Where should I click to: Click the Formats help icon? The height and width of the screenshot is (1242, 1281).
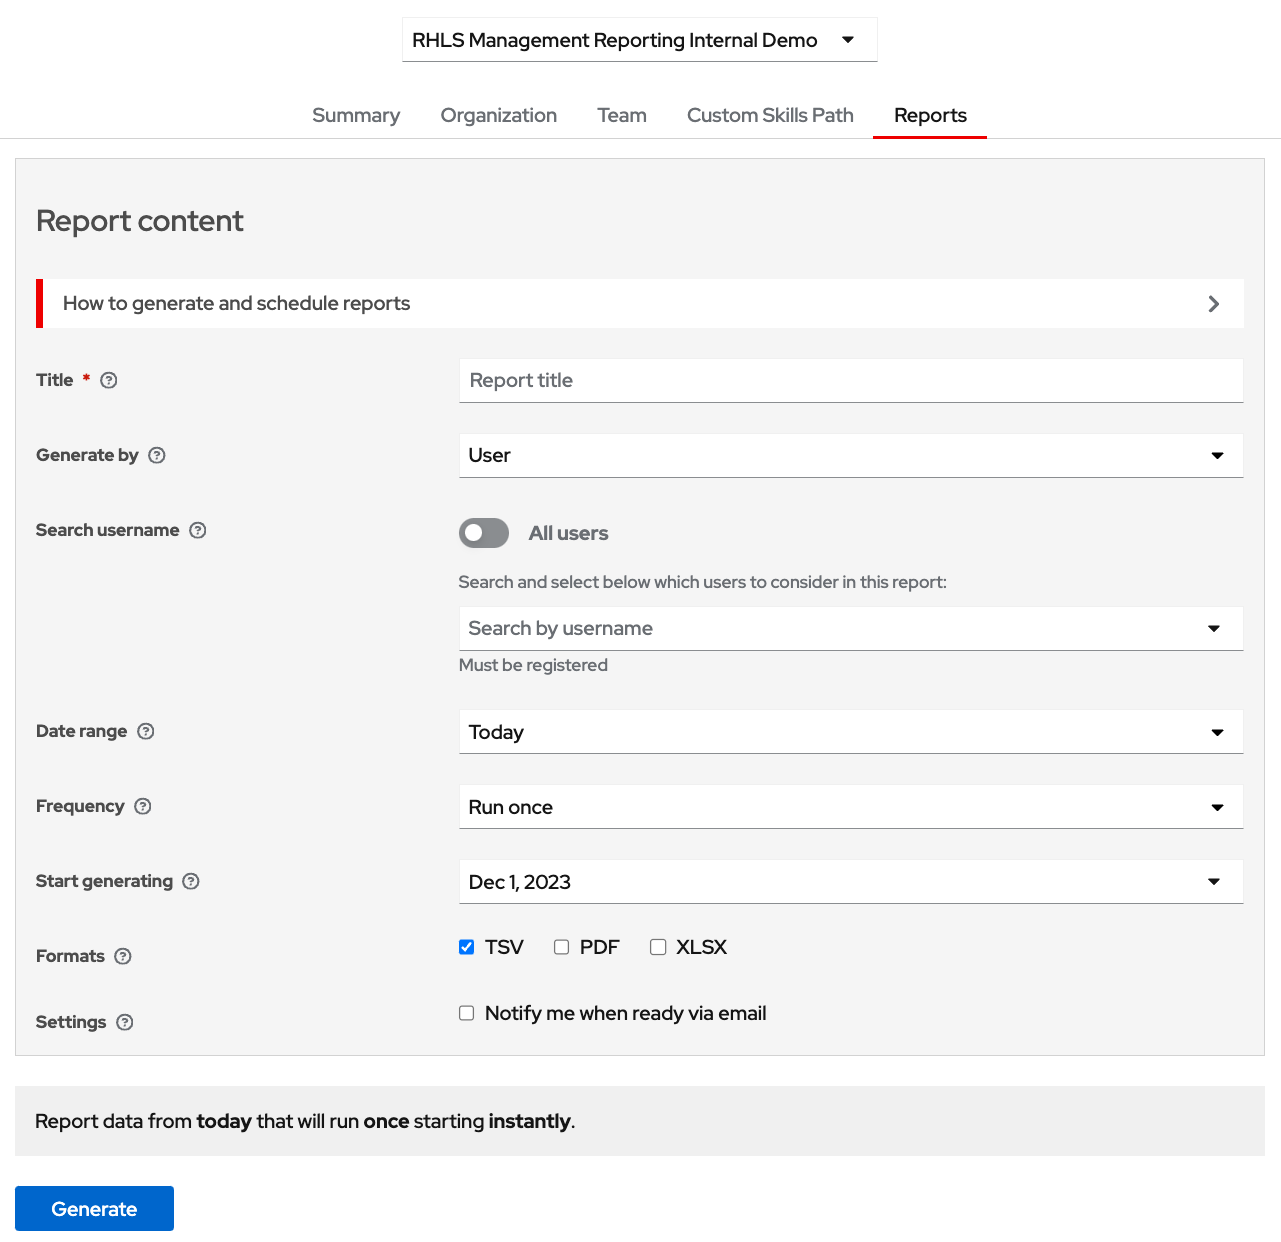pyautogui.click(x=122, y=956)
